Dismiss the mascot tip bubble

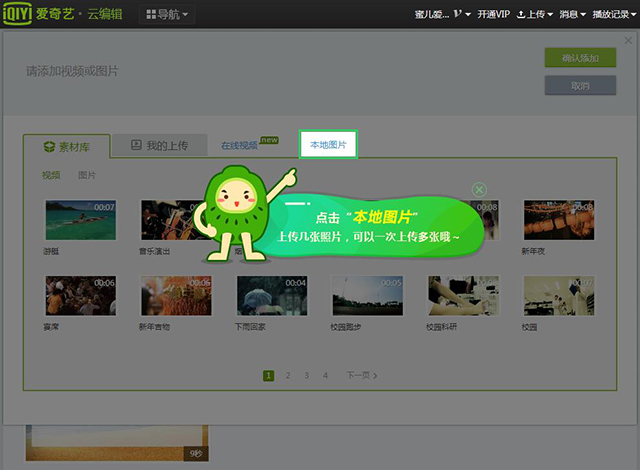coord(479,190)
